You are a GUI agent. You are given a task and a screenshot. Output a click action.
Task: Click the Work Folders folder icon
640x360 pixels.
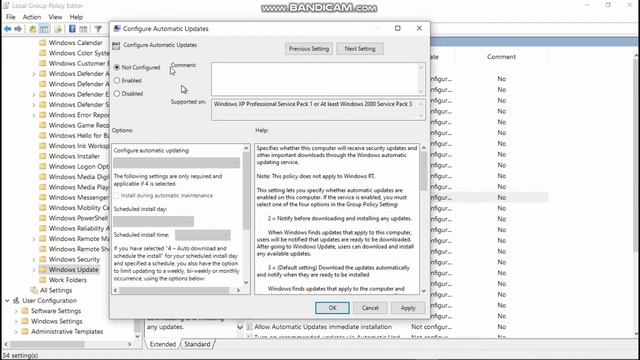pos(42,280)
